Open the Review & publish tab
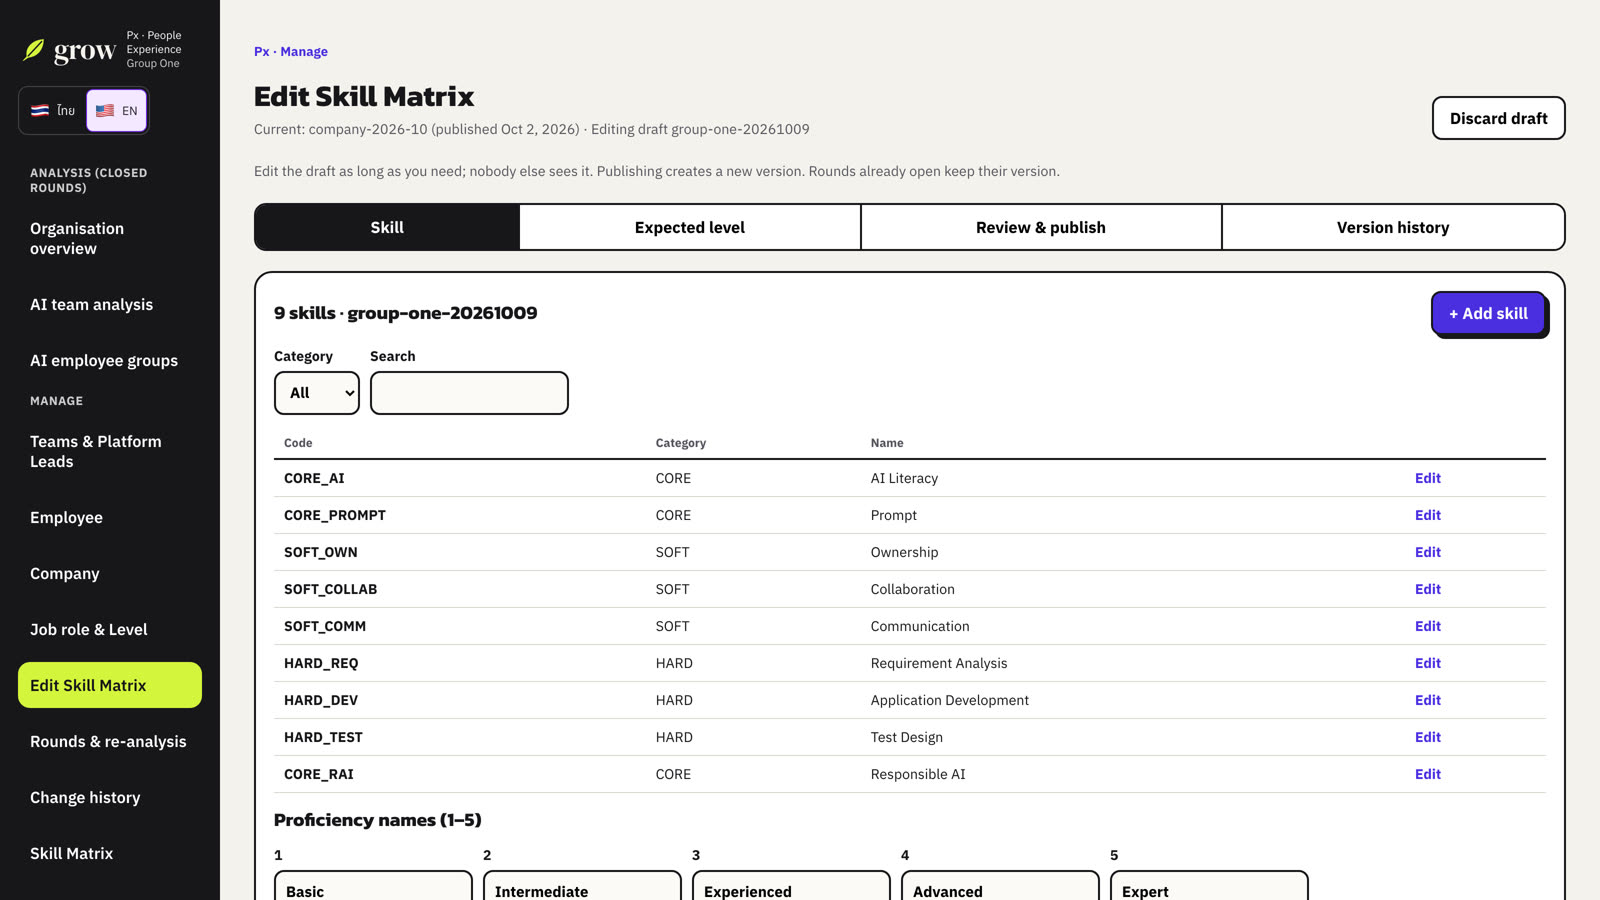Viewport: 1600px width, 900px height. 1041,227
